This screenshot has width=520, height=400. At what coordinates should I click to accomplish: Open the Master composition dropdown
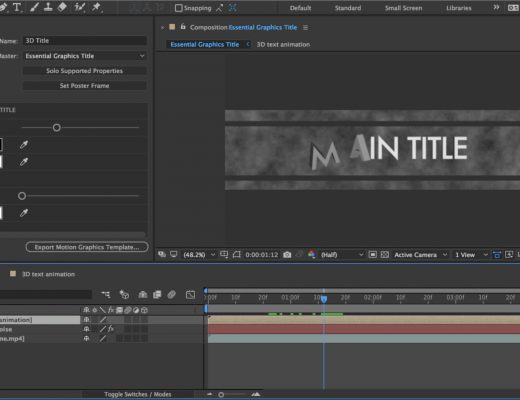pos(85,56)
